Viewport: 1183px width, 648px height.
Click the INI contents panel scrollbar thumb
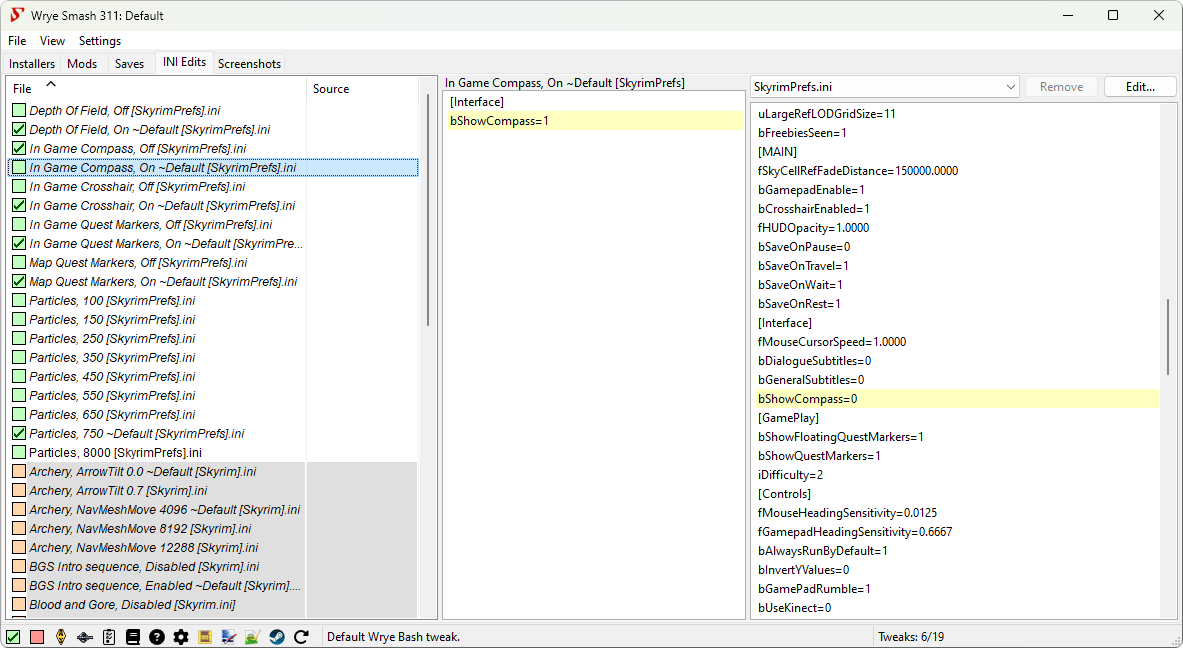pyautogui.click(x=1167, y=337)
